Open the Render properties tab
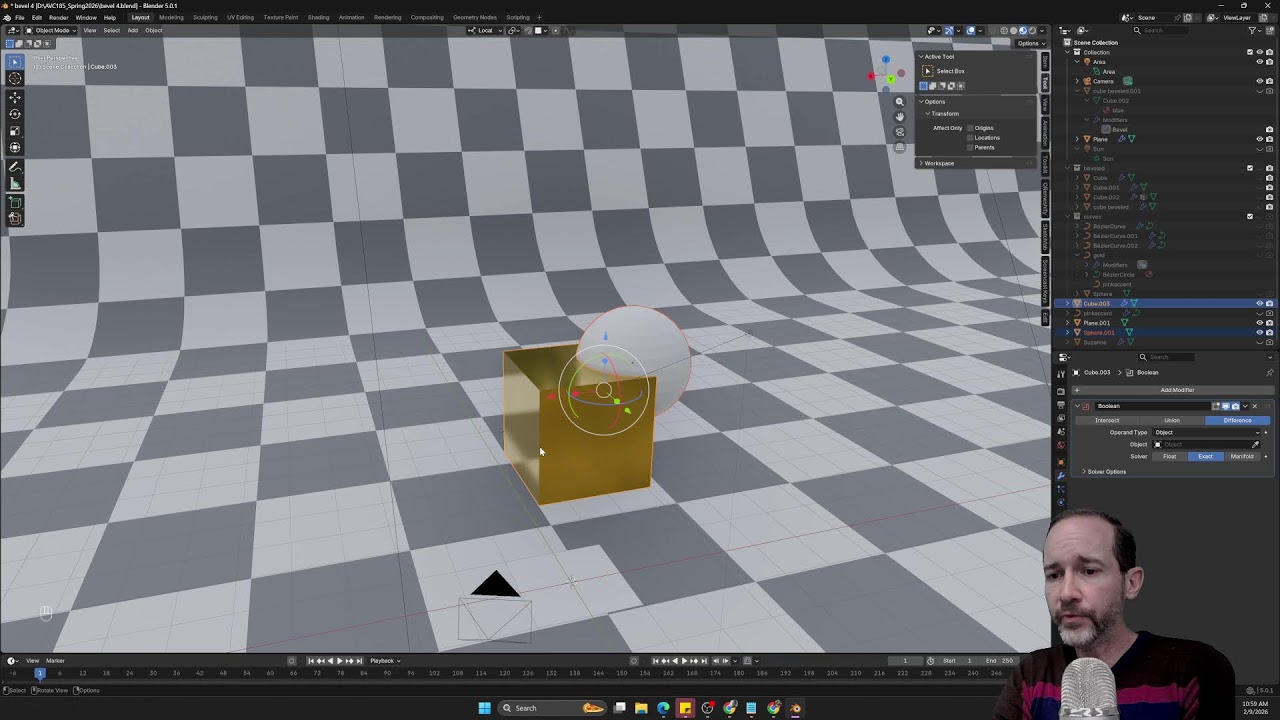 (x=1061, y=391)
